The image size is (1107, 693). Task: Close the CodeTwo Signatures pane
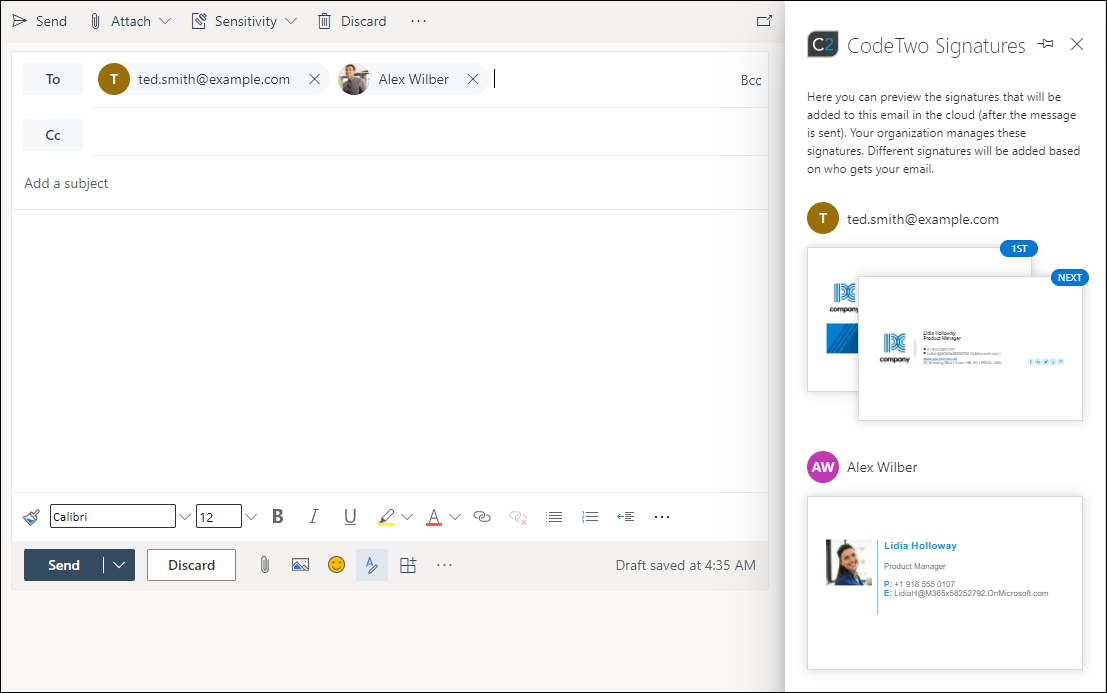point(1077,44)
